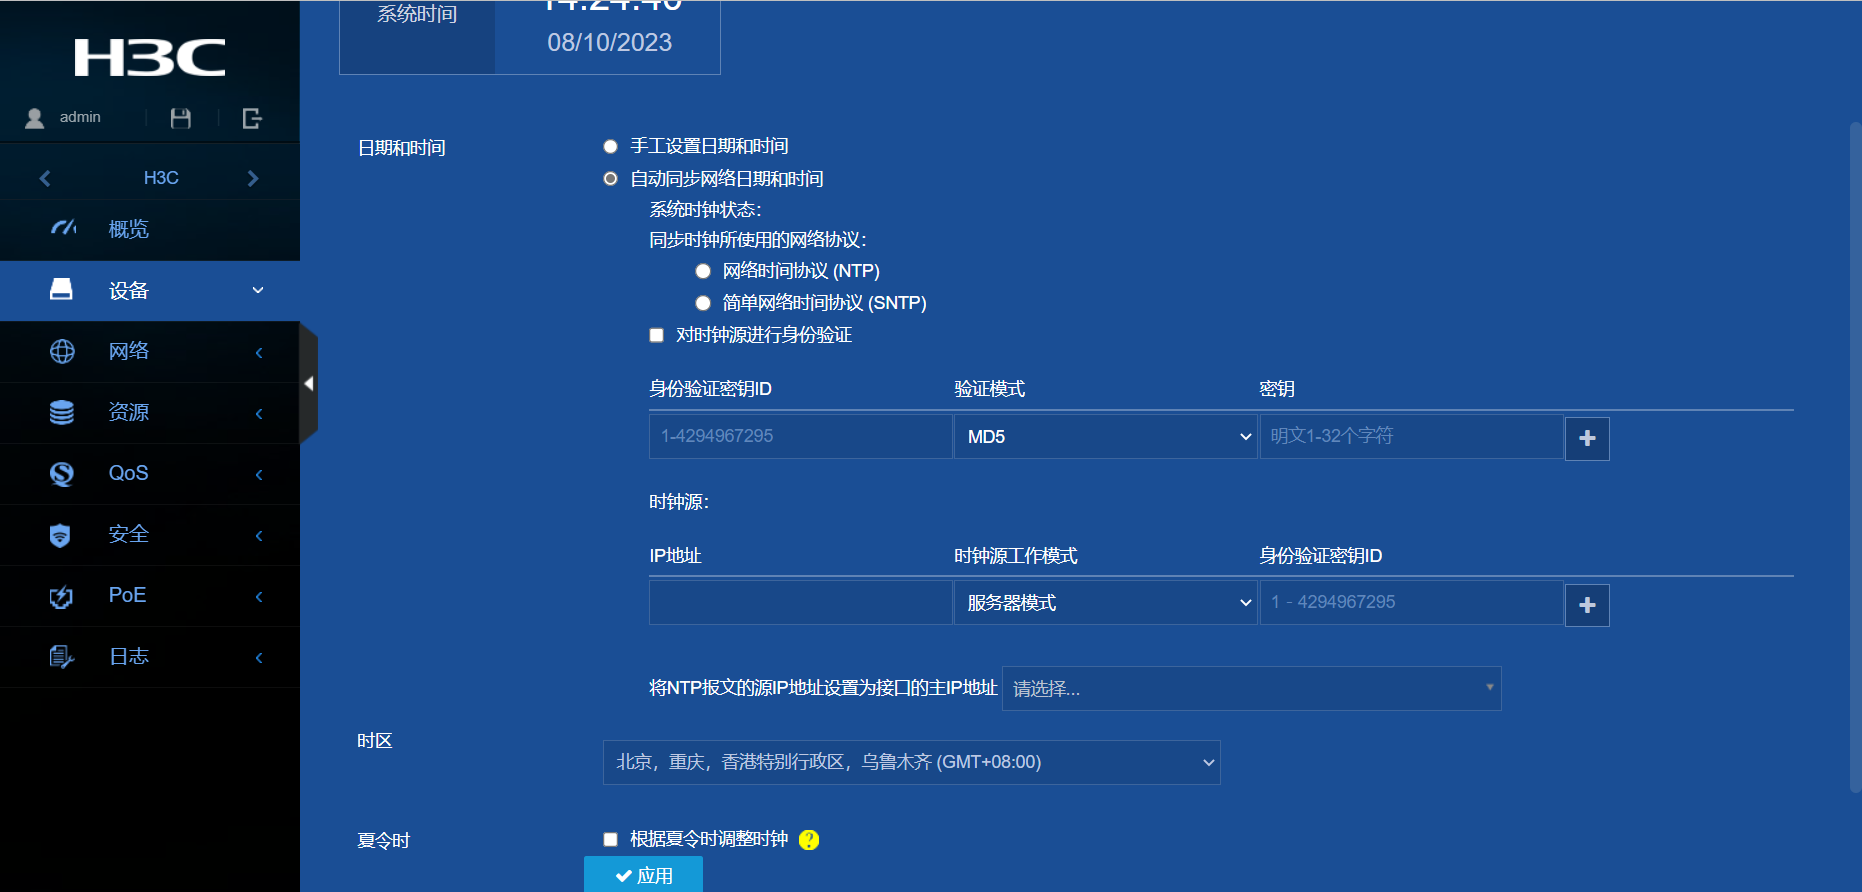The image size is (1862, 892).
Task: Add authentication key with plus button
Action: (1587, 438)
